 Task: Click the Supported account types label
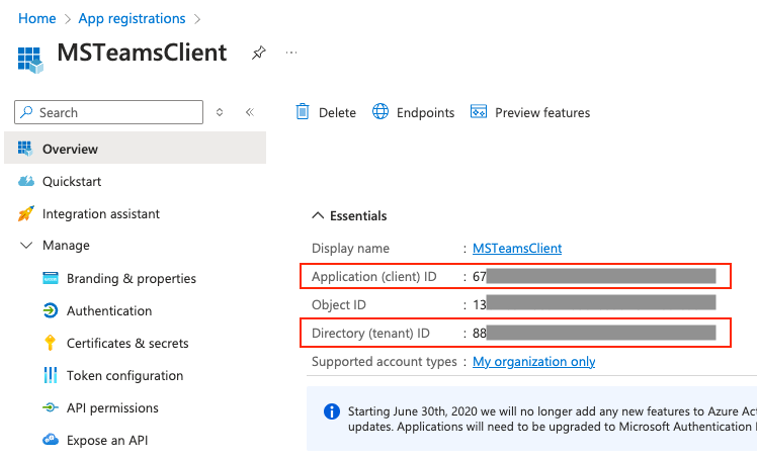point(384,362)
